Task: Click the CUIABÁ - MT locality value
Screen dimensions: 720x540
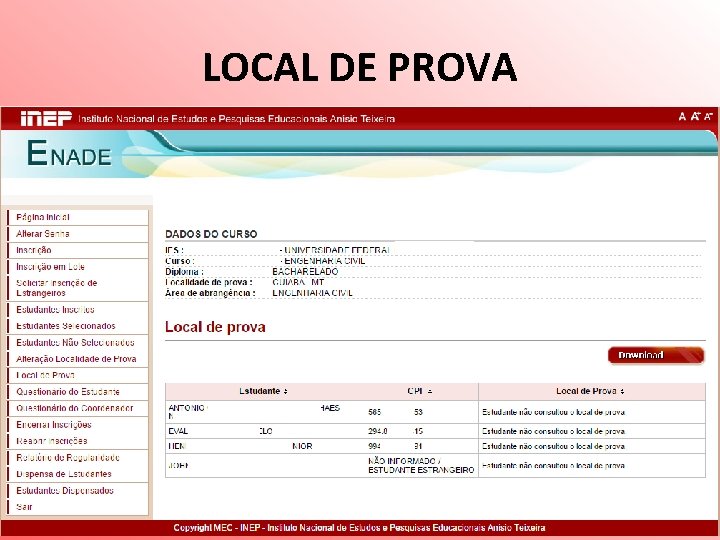Action: [298, 282]
